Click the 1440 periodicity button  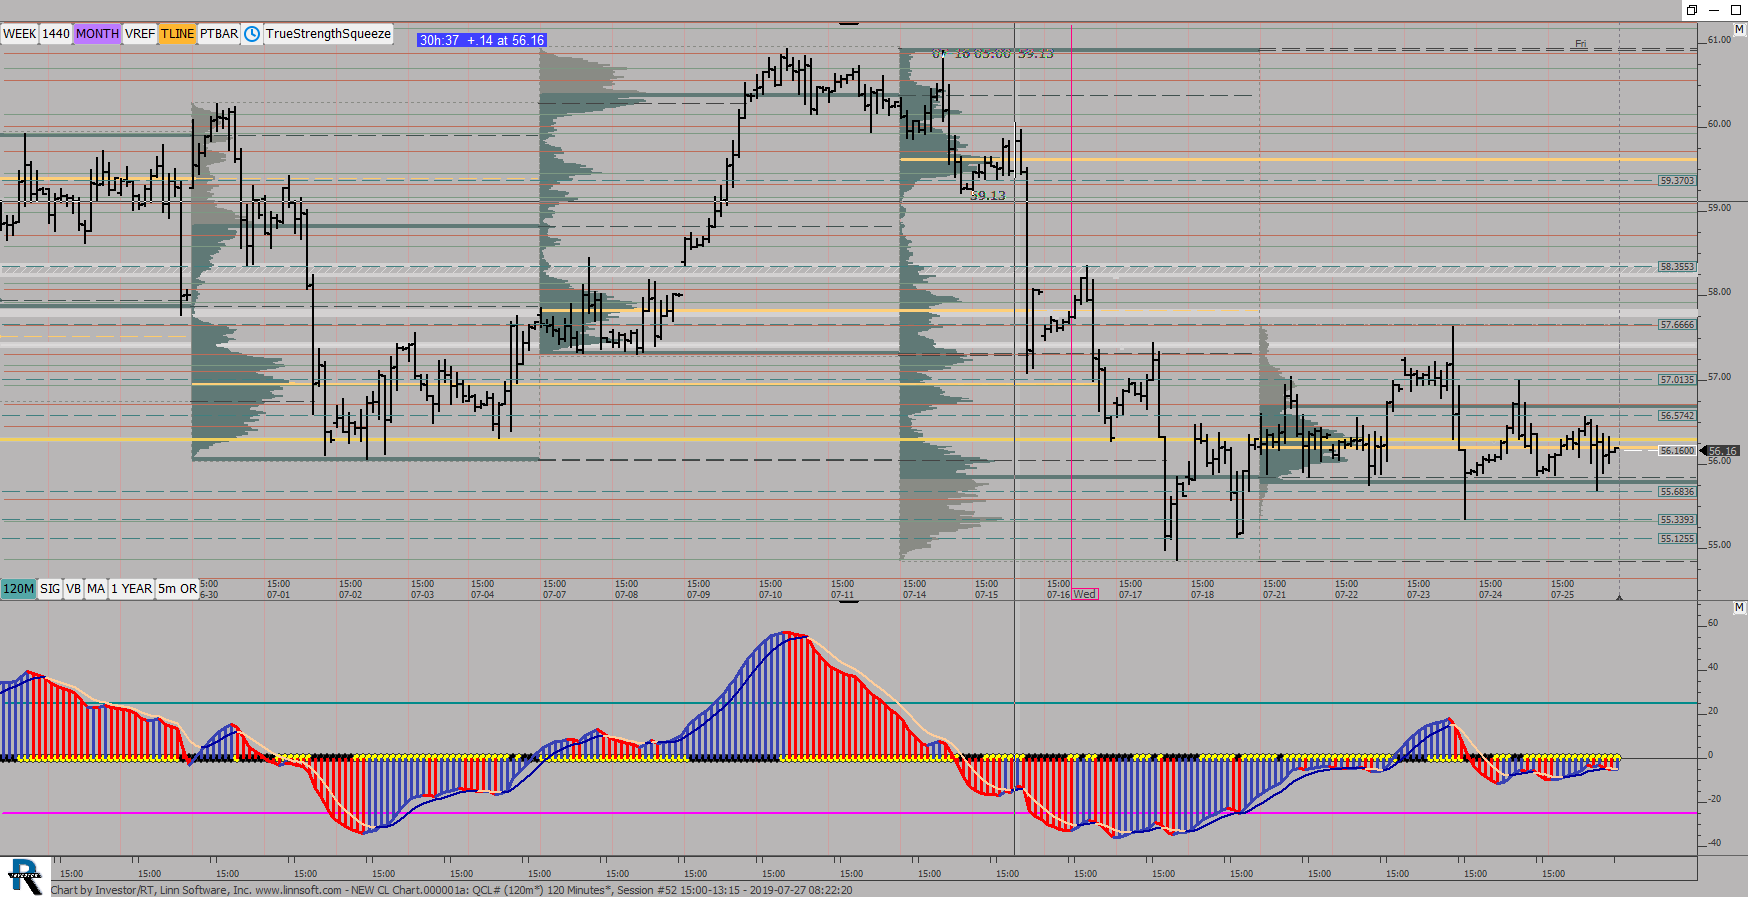[x=56, y=34]
